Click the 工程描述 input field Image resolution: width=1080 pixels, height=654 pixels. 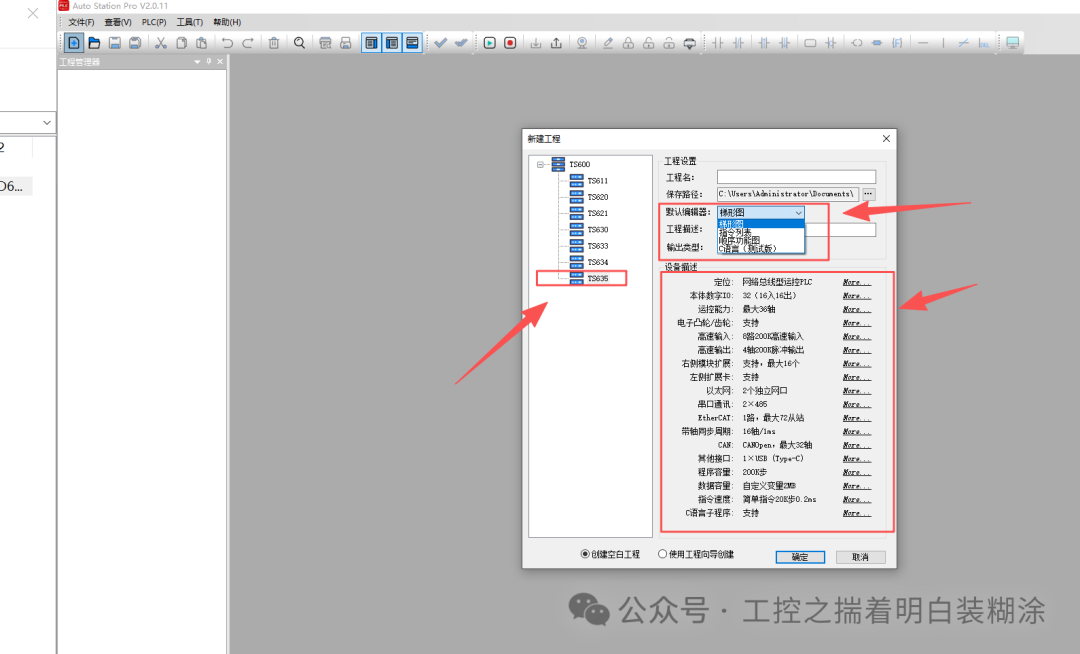[841, 229]
